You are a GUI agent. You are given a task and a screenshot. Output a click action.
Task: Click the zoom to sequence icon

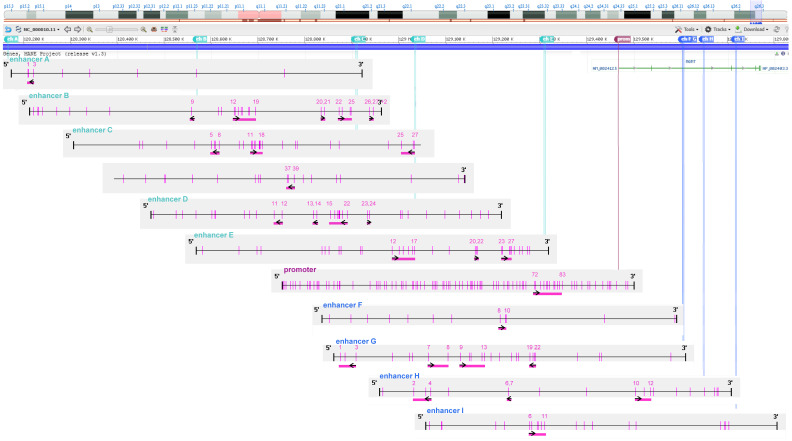tap(154, 29)
